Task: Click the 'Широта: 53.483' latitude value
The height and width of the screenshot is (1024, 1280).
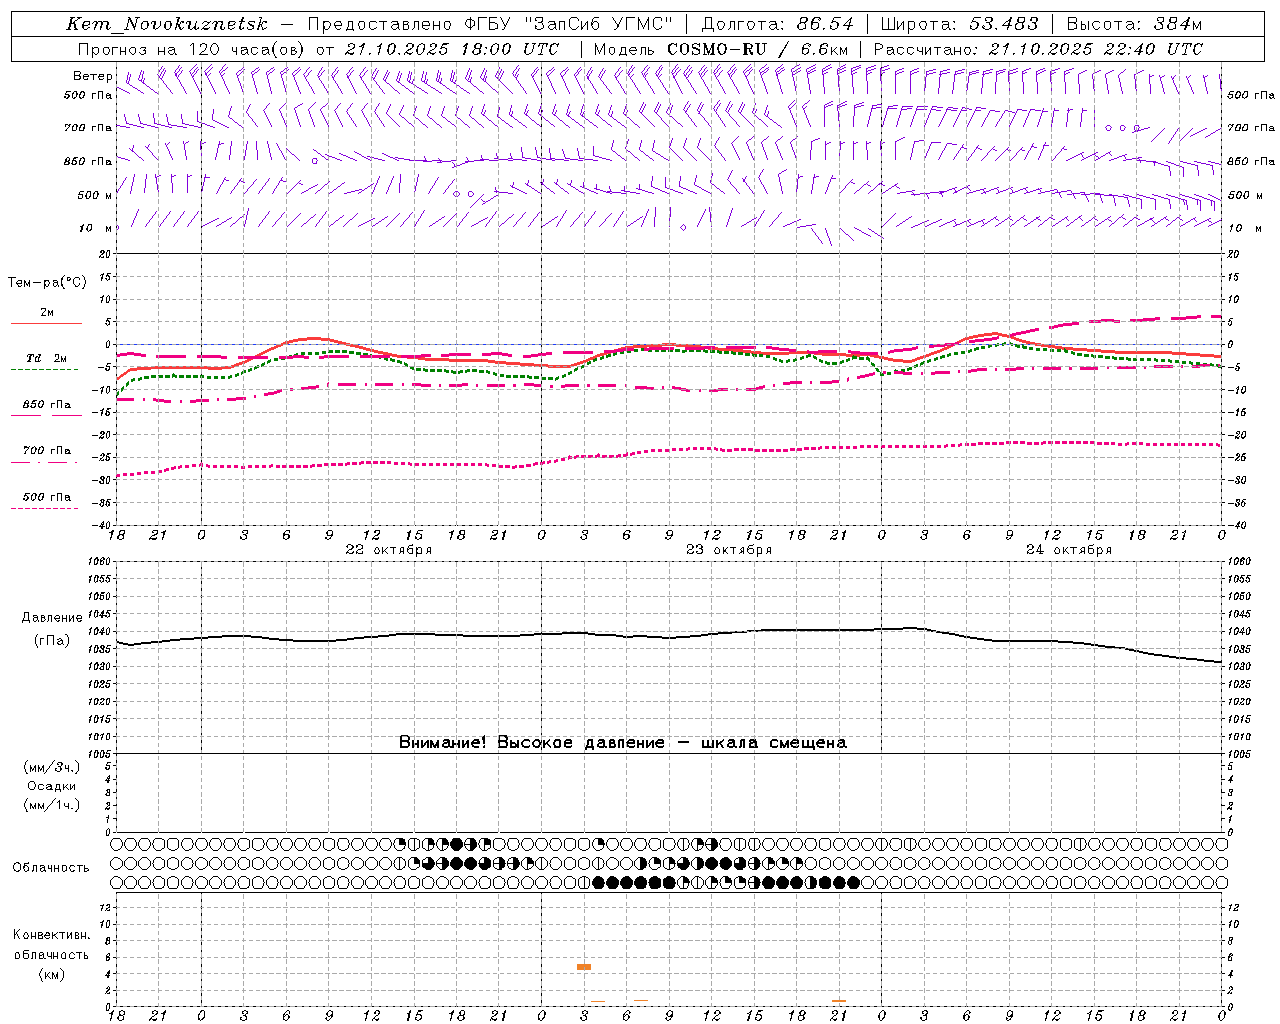Action: [960, 24]
